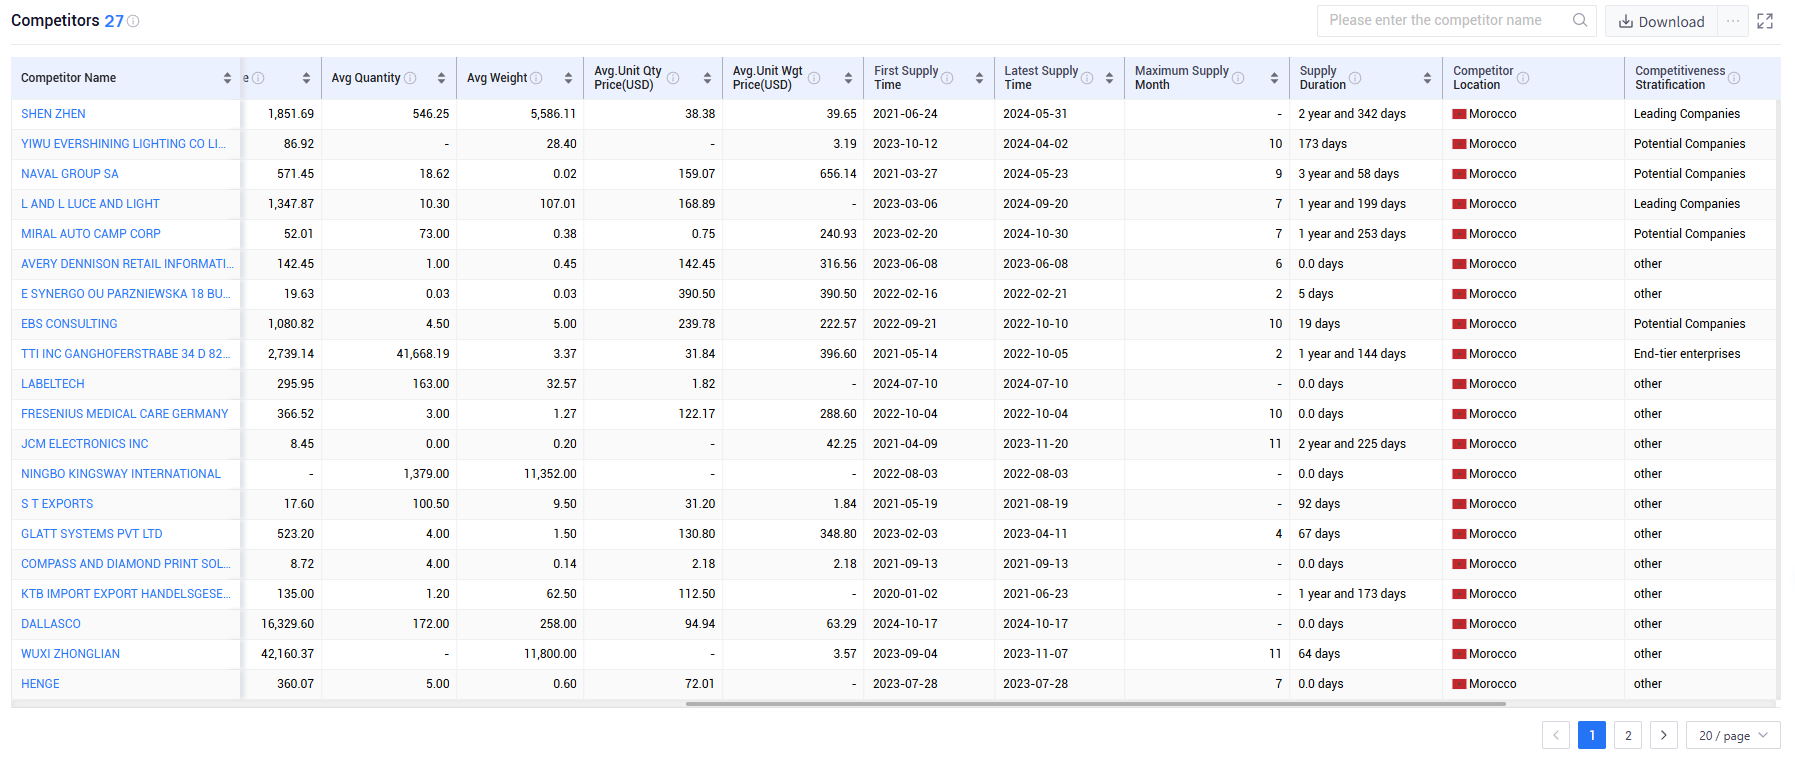Open HENGE competitor link
The width and height of the screenshot is (1795, 759).
pyautogui.click(x=40, y=684)
